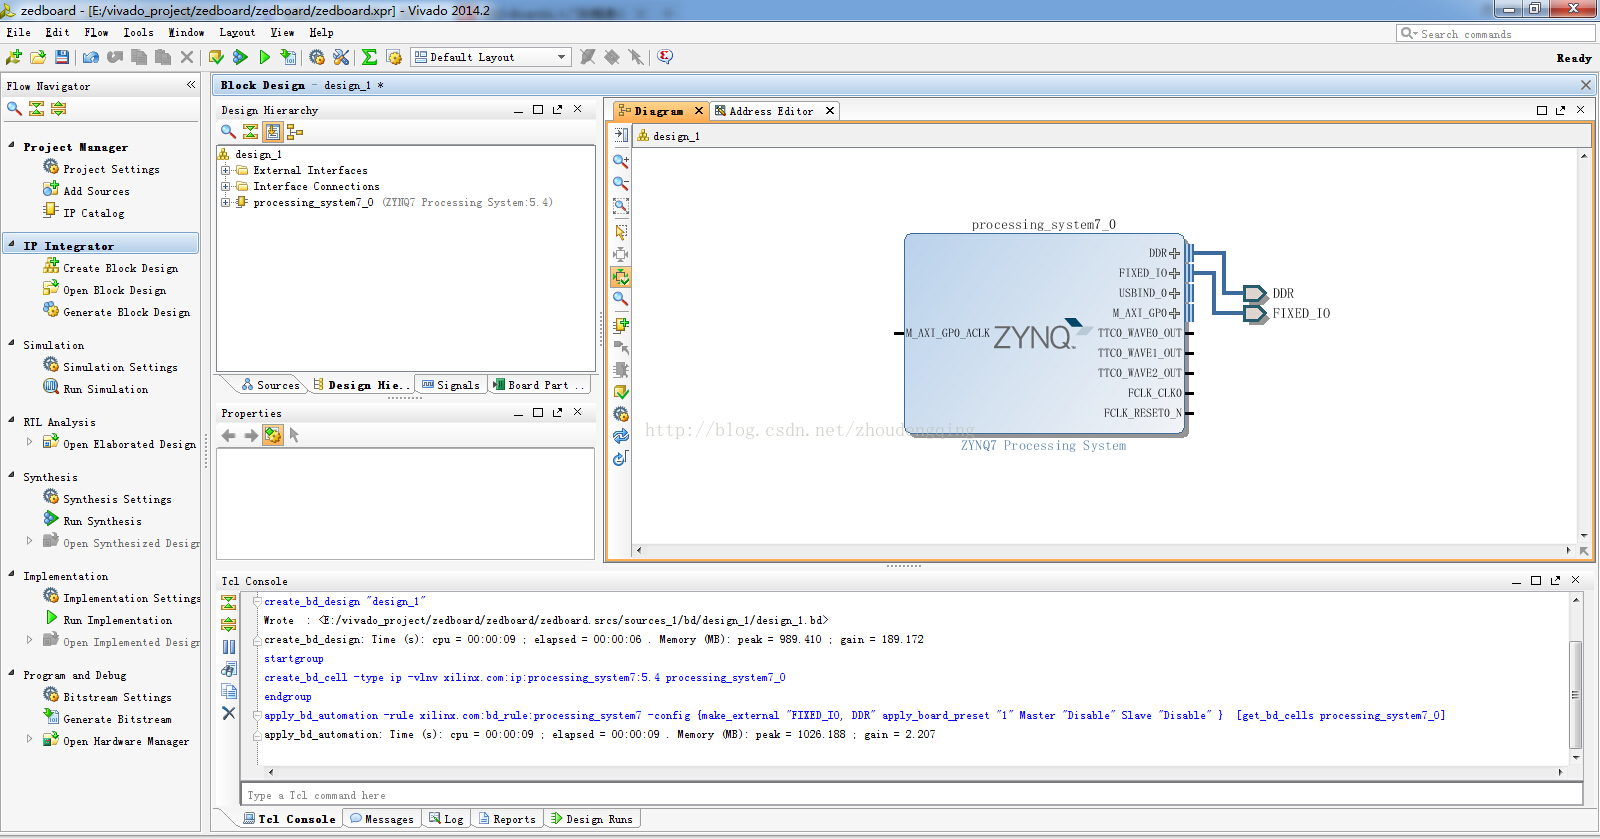Click Tcl Console horizontal scrollbar
1600x839 pixels.
tap(915, 772)
